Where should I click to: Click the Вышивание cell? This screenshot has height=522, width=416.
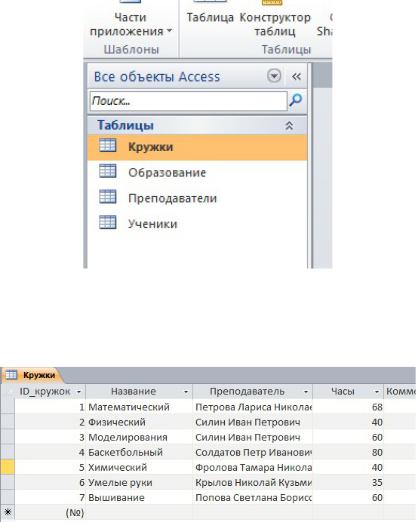[139, 498]
